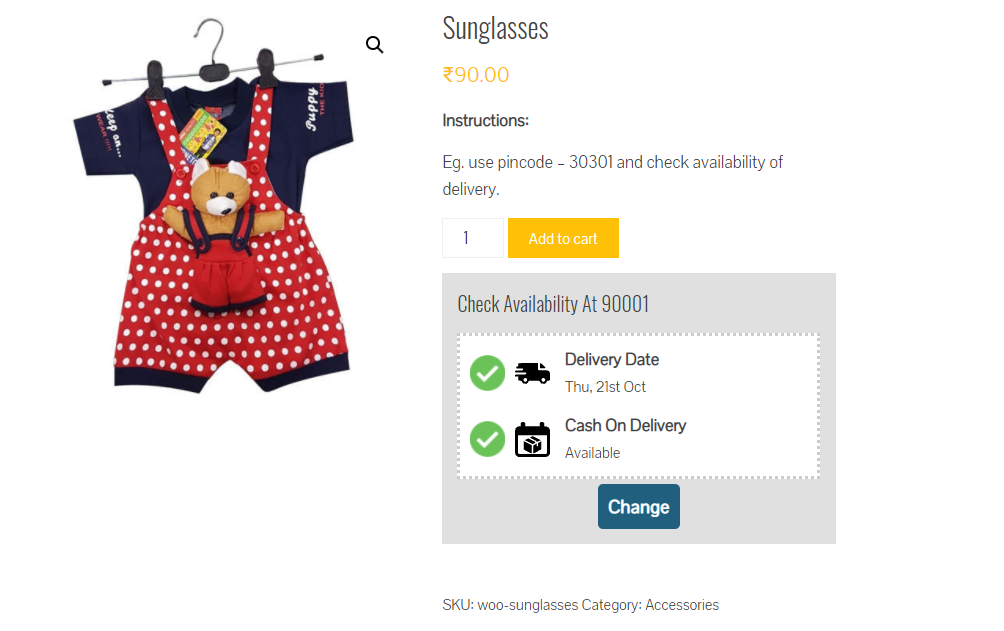Screen dimensions: 1004x631
Task: Click the Delivery Date label
Action: pyautogui.click(x=612, y=360)
